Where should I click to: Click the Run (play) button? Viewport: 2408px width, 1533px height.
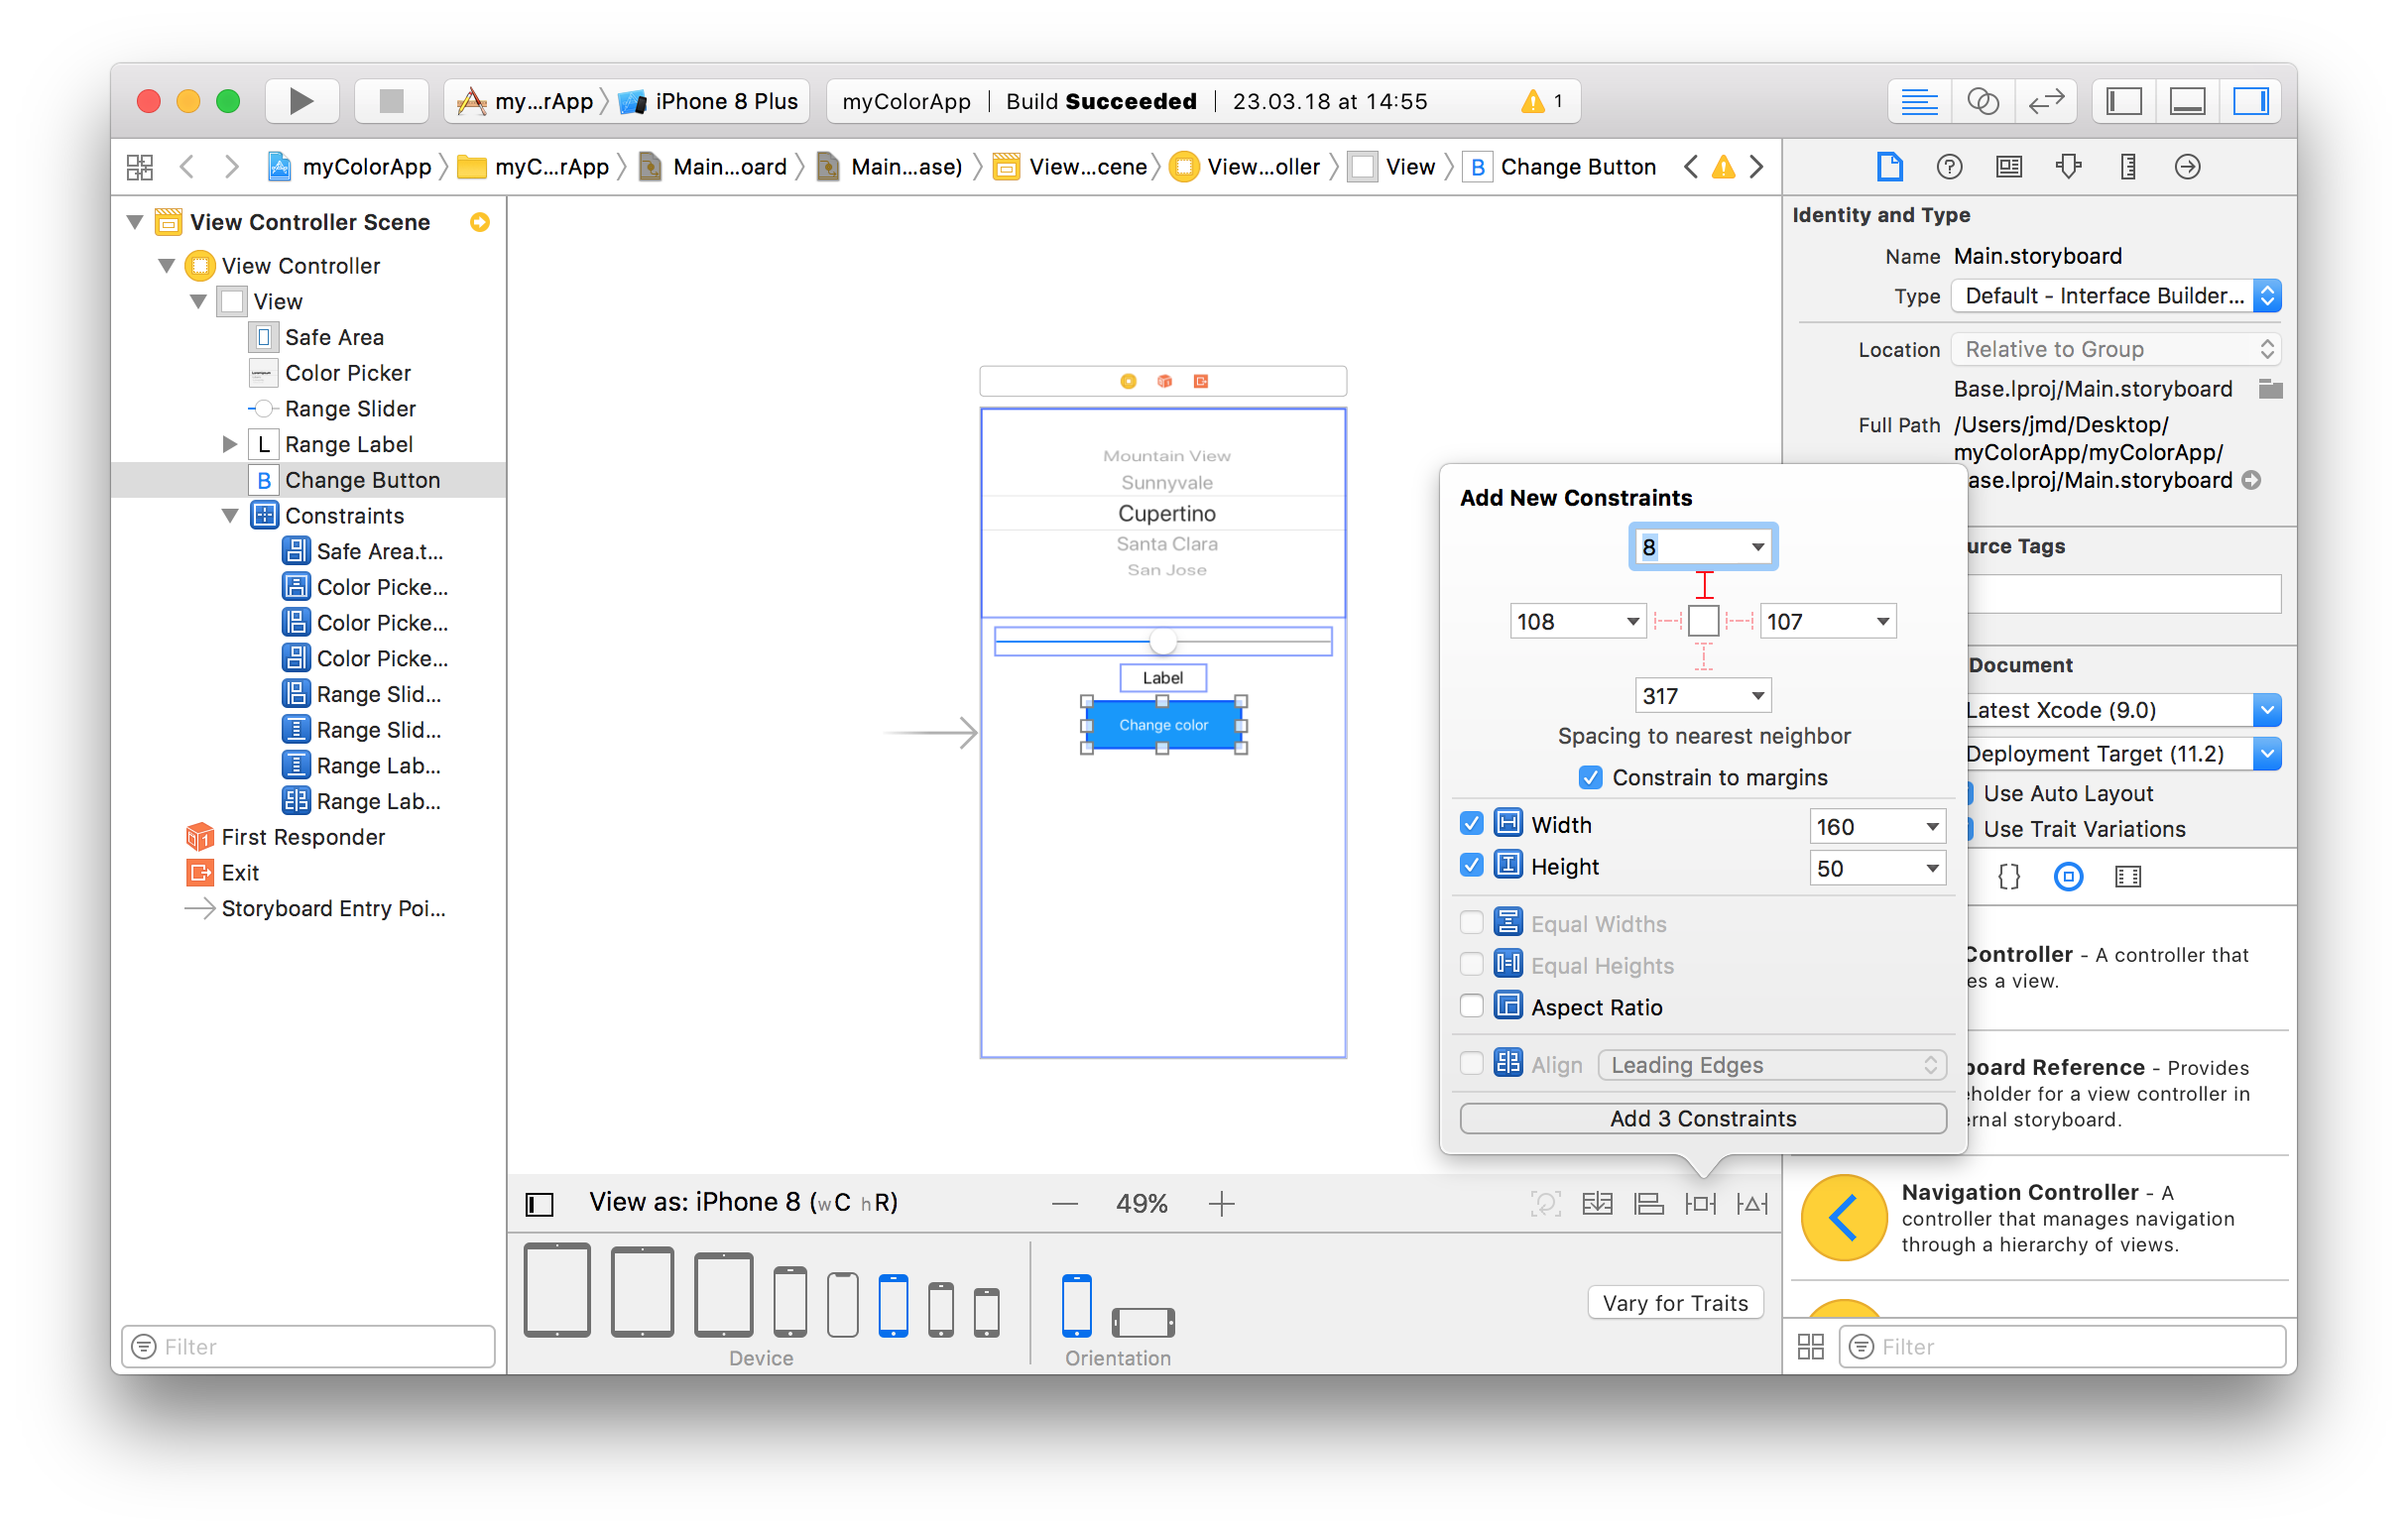tap(301, 101)
